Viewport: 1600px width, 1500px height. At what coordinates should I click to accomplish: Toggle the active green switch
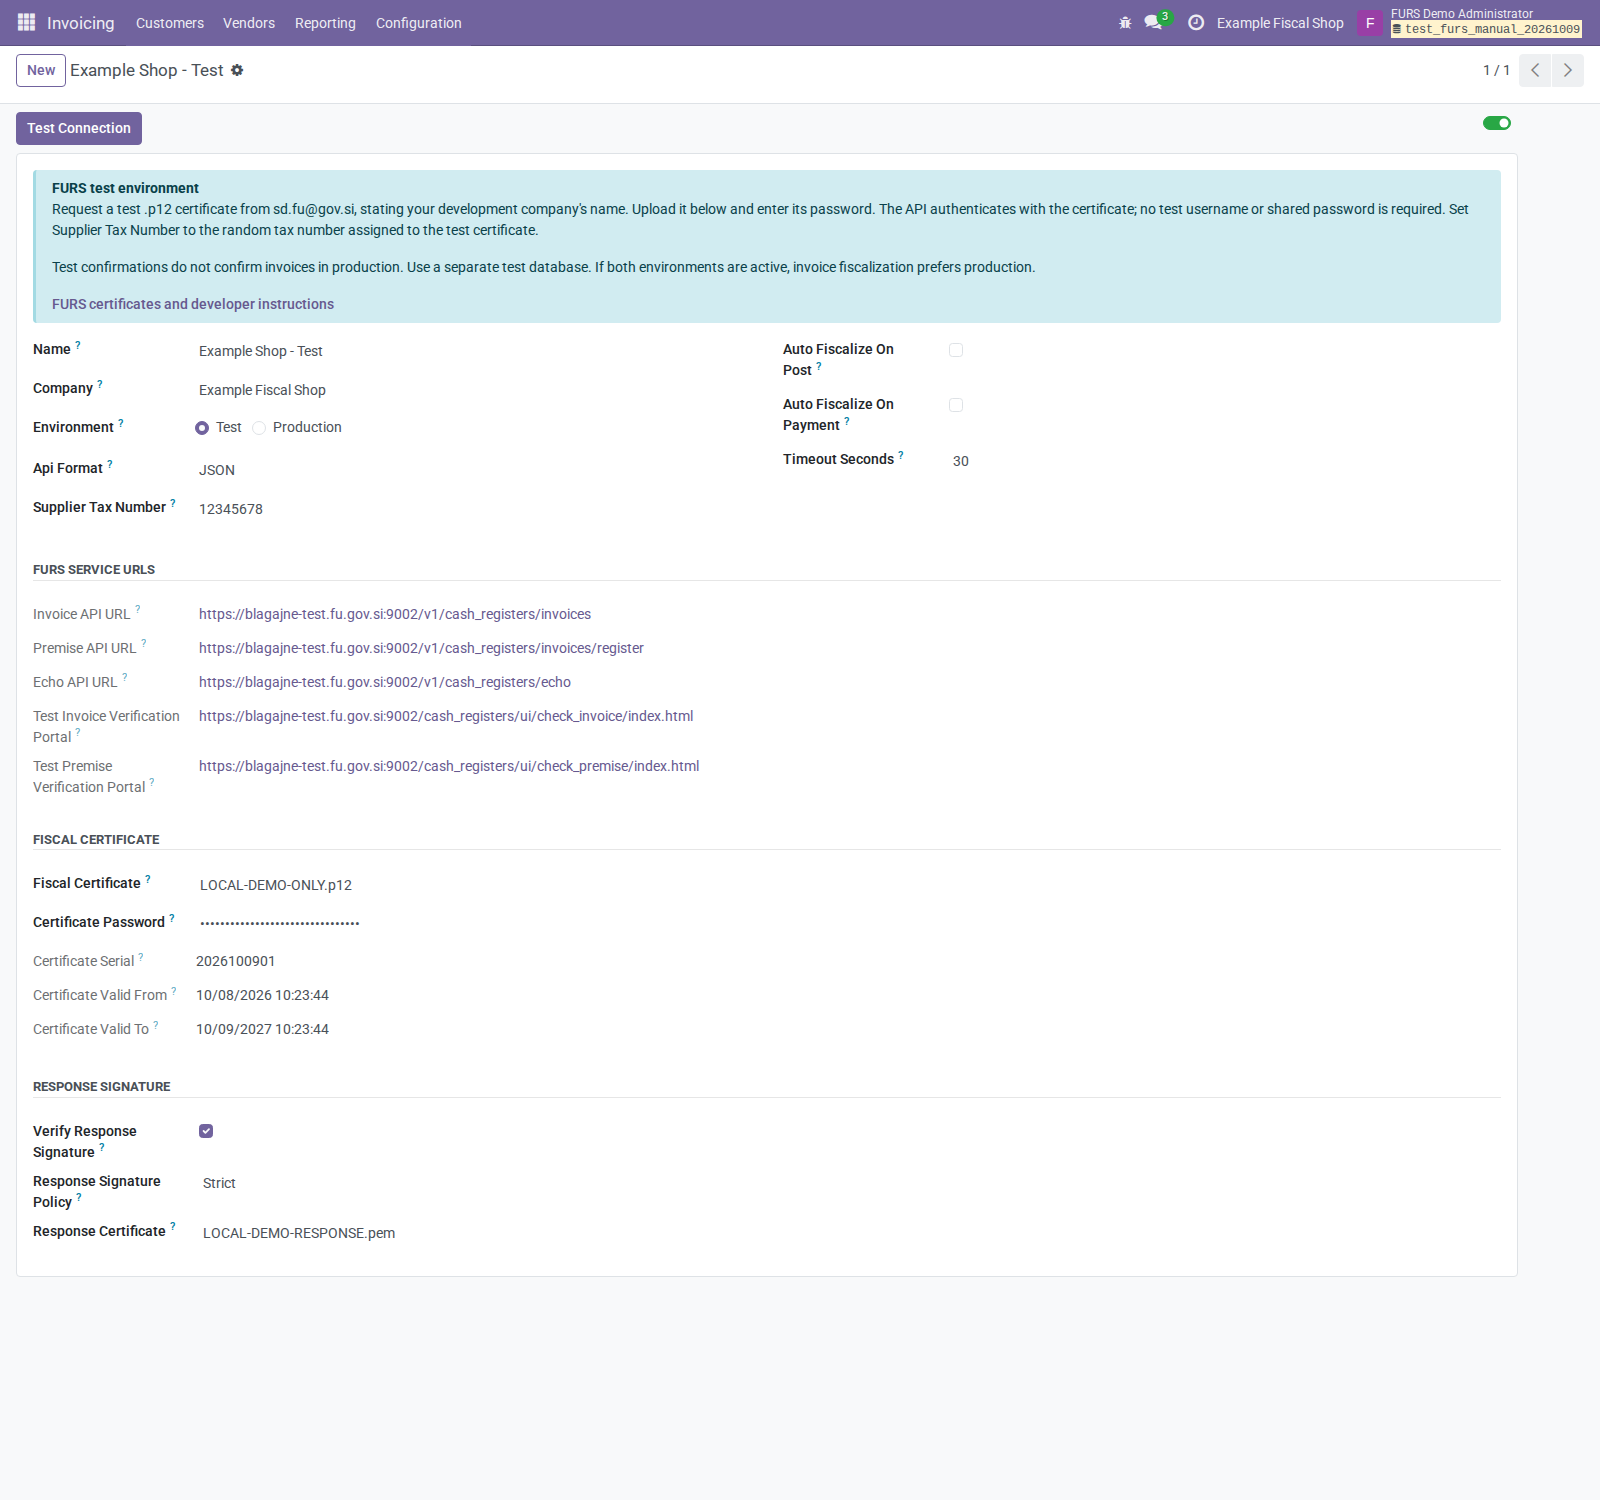click(1497, 123)
